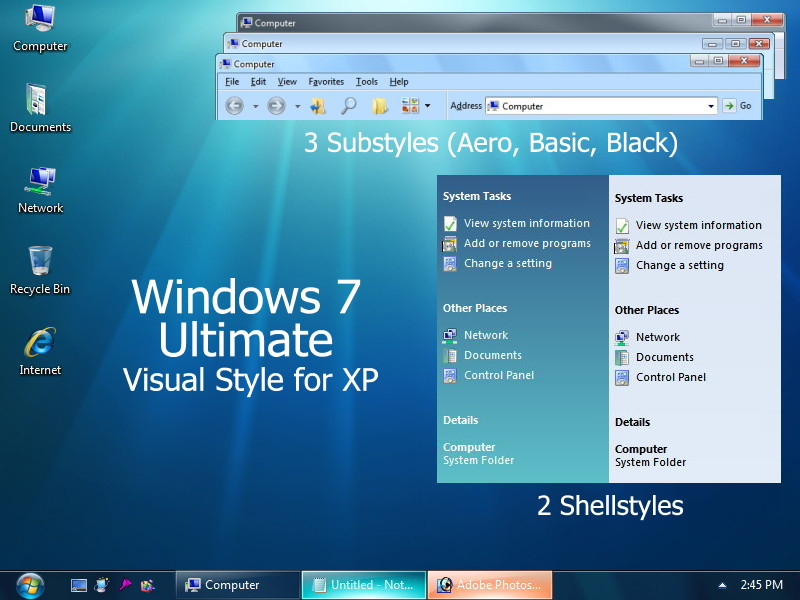The width and height of the screenshot is (800, 600).
Task: Click the second quick launch icon
Action: [102, 585]
